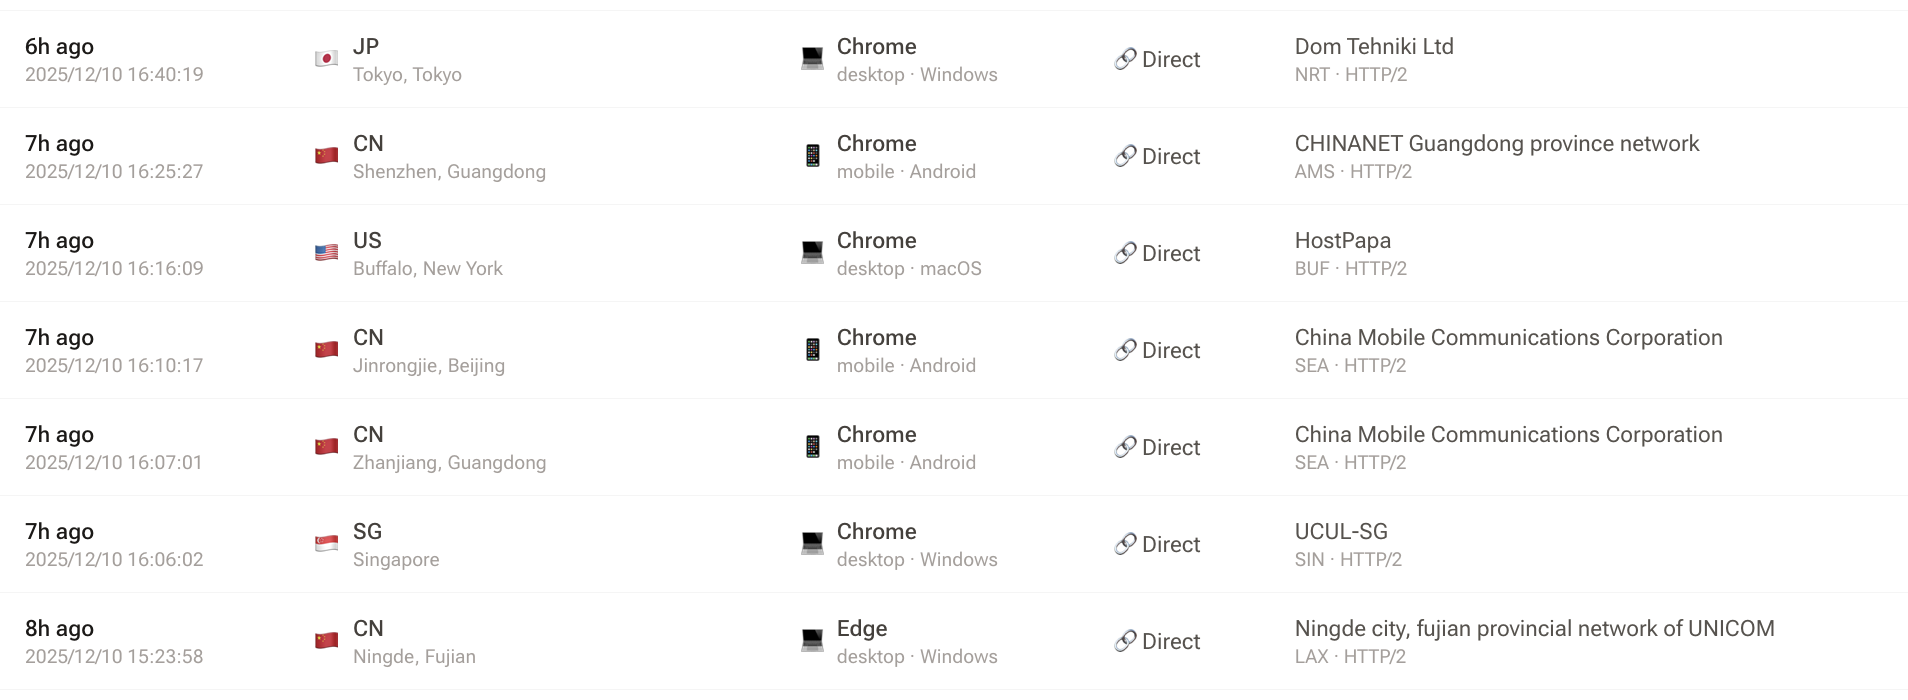The width and height of the screenshot is (1908, 700).
Task: Click the laptop icon in the Tokyo row
Action: (x=812, y=59)
